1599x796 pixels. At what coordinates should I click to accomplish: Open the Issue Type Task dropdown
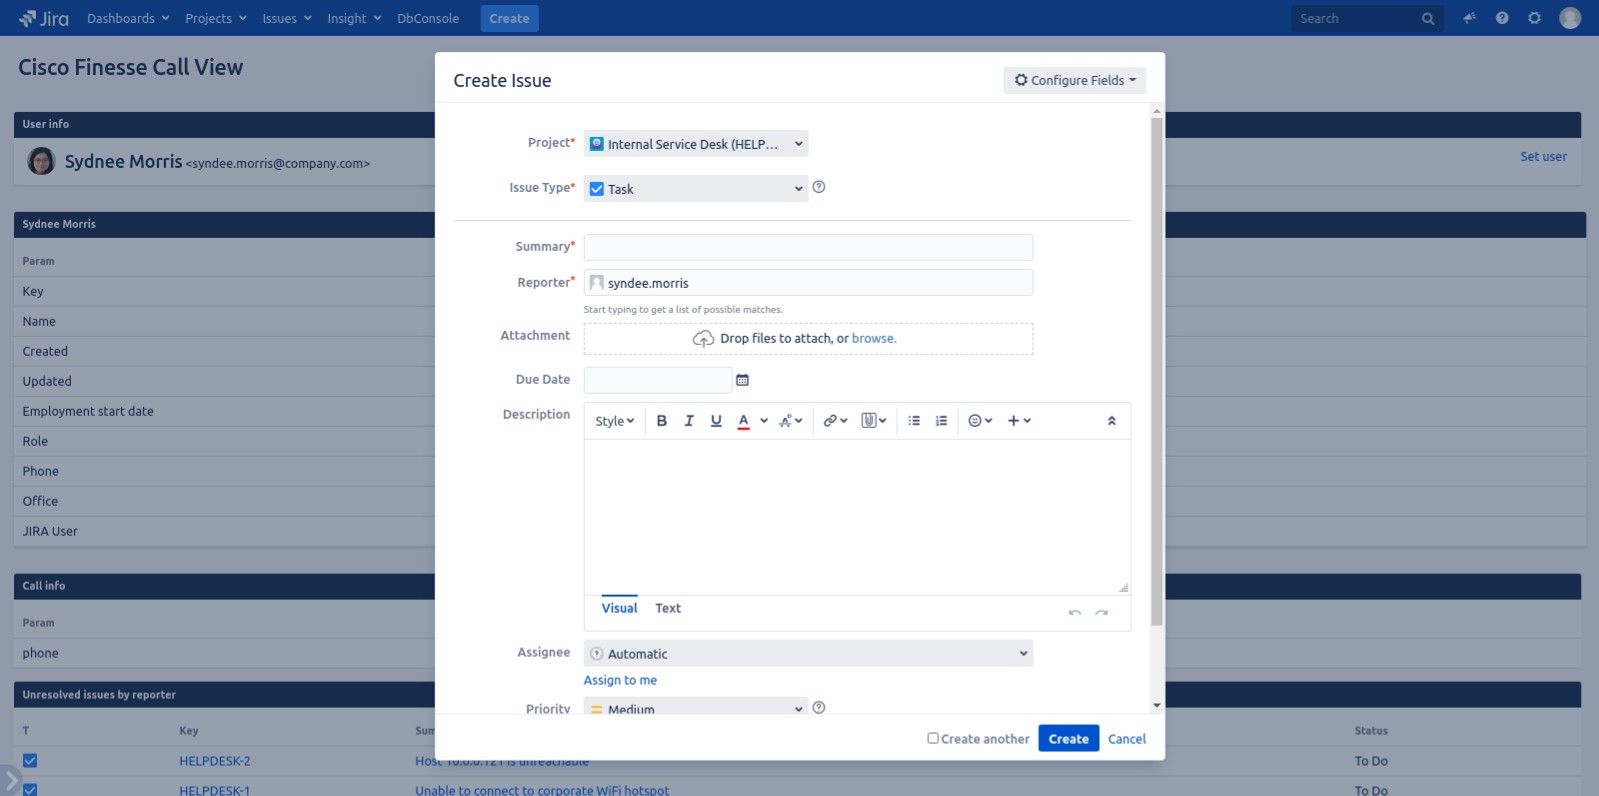pos(696,189)
